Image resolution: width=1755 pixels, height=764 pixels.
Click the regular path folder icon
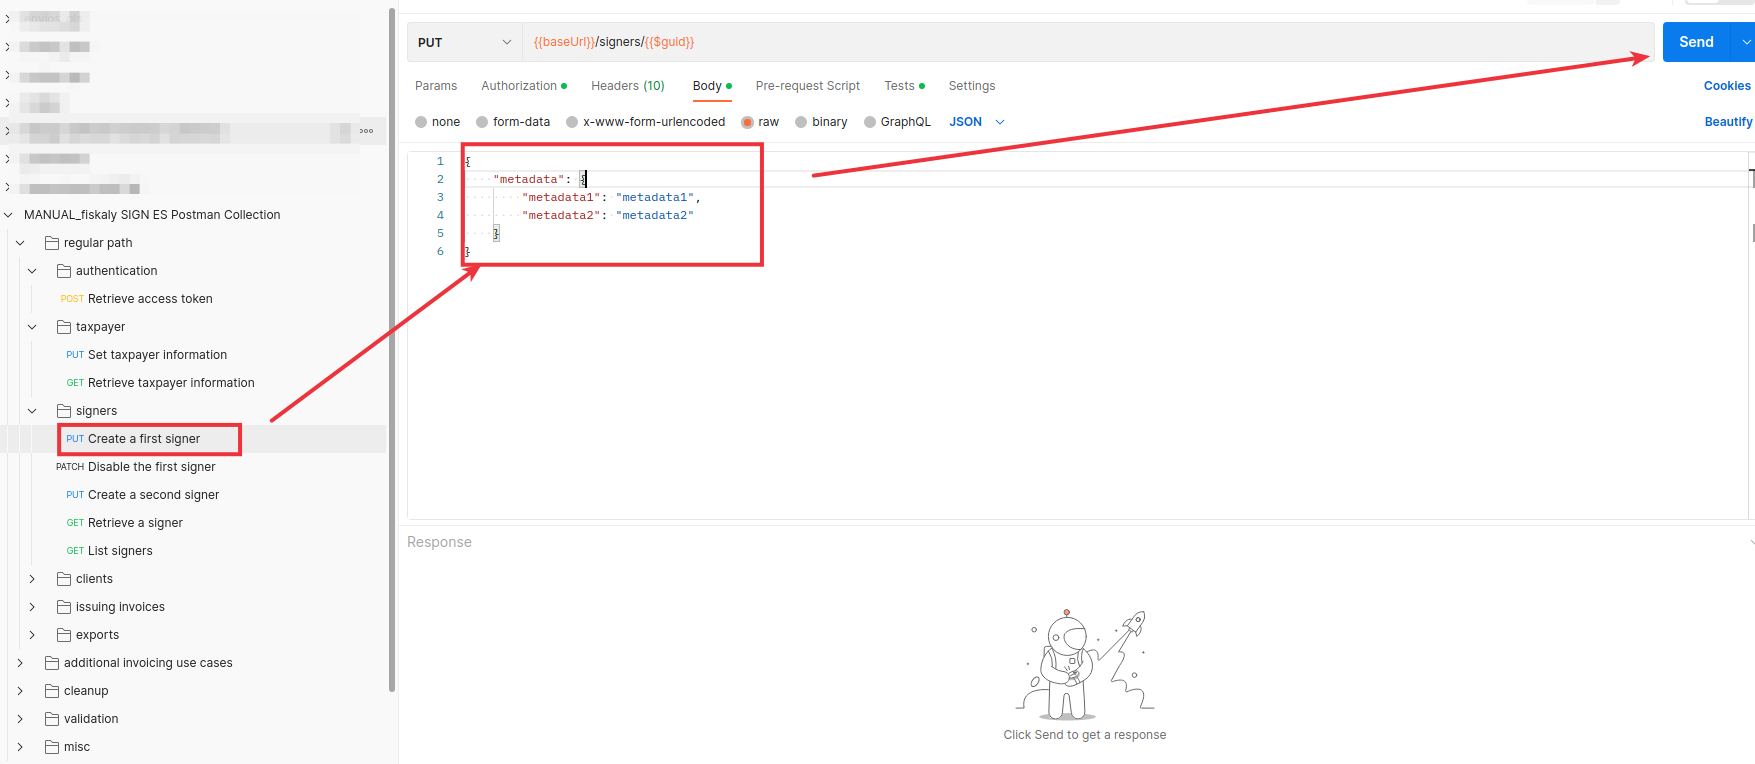52,243
